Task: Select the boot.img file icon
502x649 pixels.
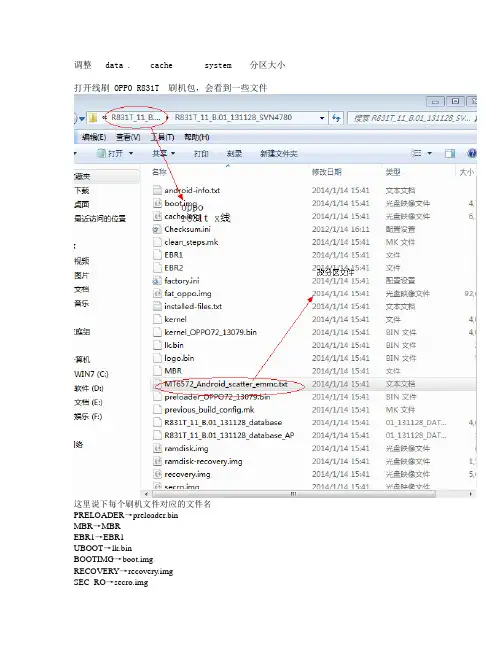Action: [157, 203]
